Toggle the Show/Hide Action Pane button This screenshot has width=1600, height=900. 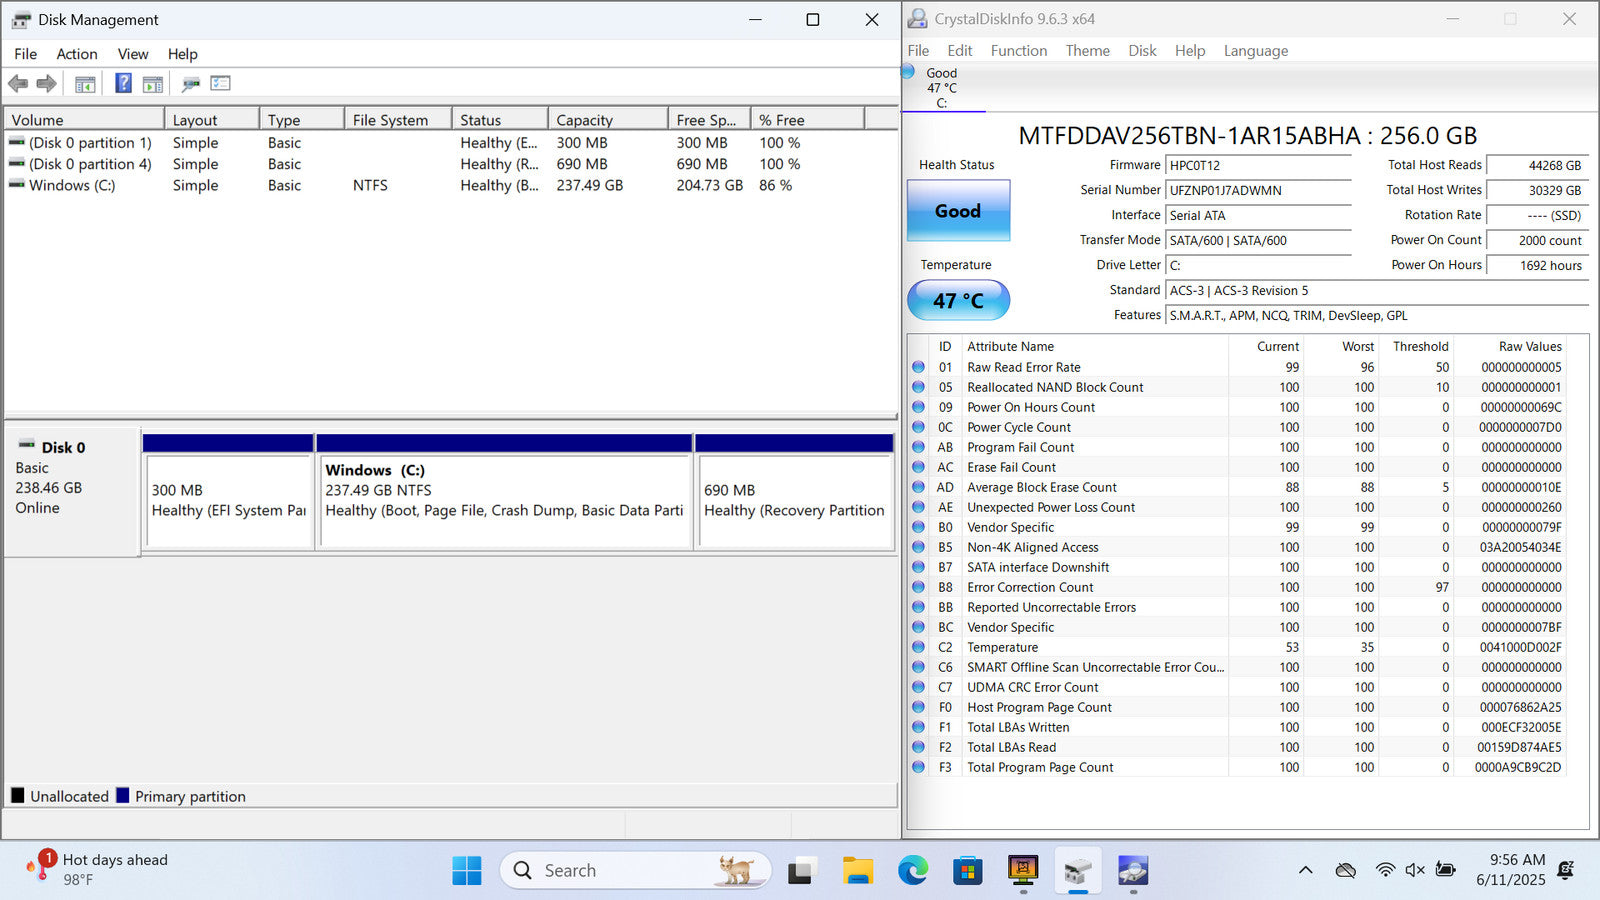153,84
